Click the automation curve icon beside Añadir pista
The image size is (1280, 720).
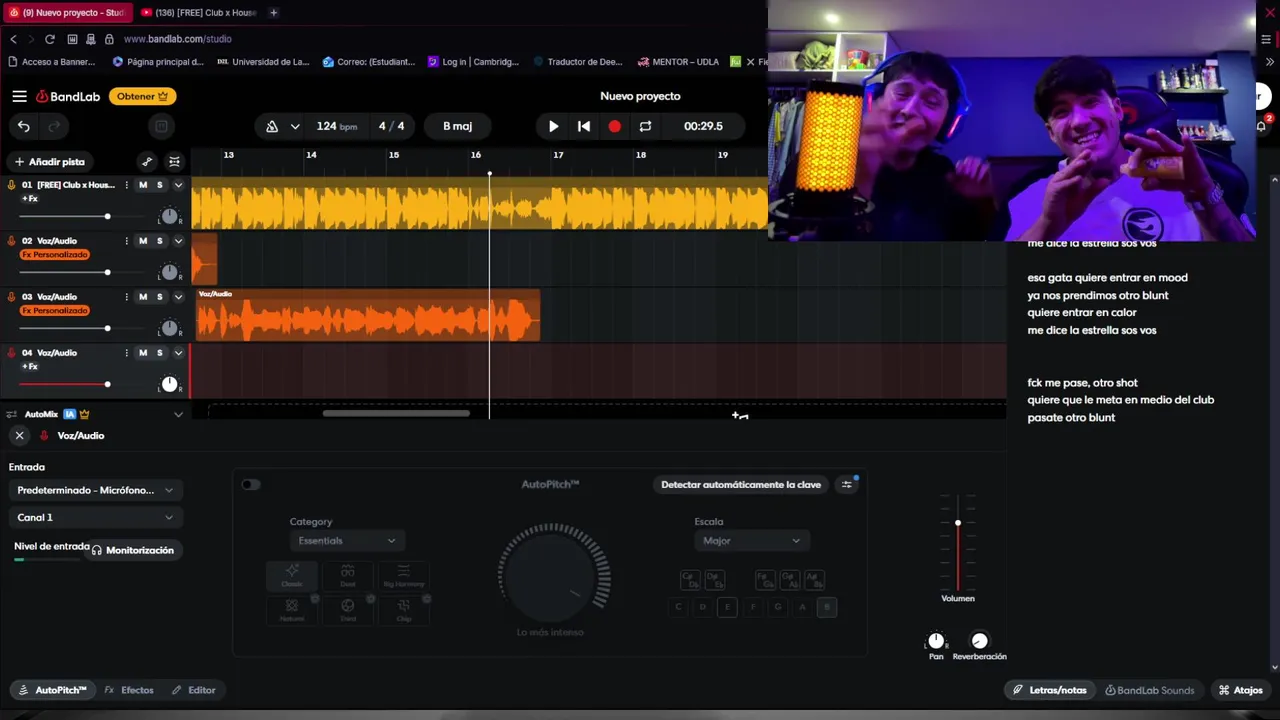point(147,162)
